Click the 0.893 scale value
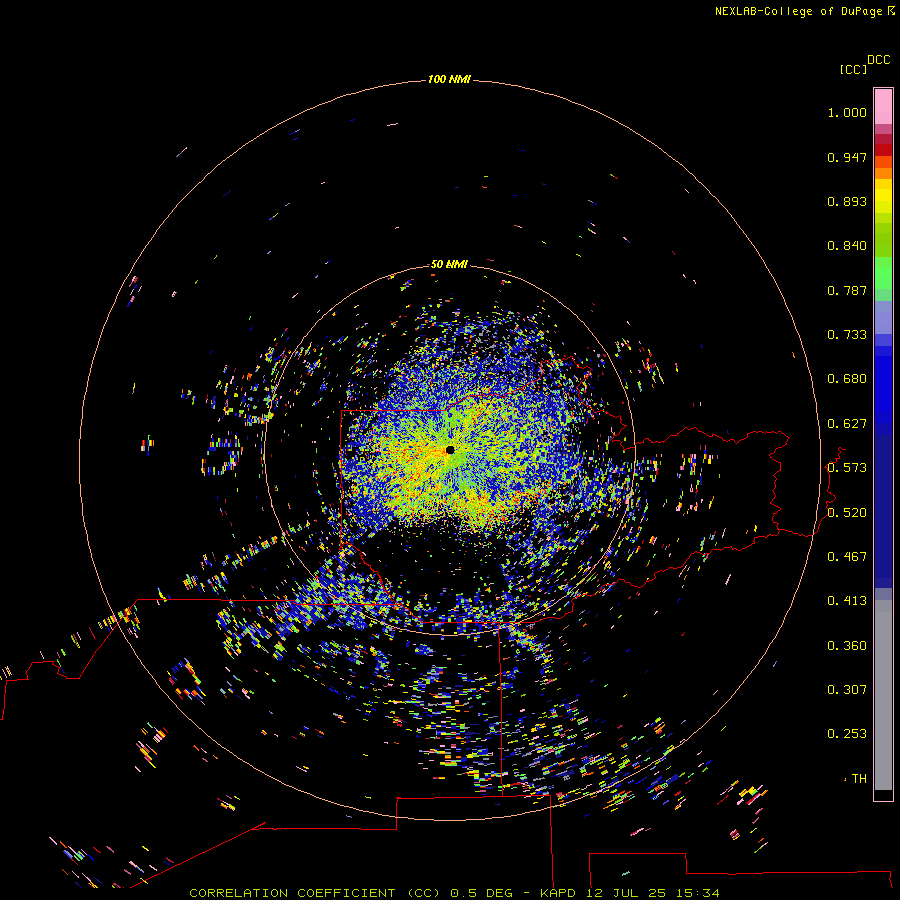 pos(847,201)
